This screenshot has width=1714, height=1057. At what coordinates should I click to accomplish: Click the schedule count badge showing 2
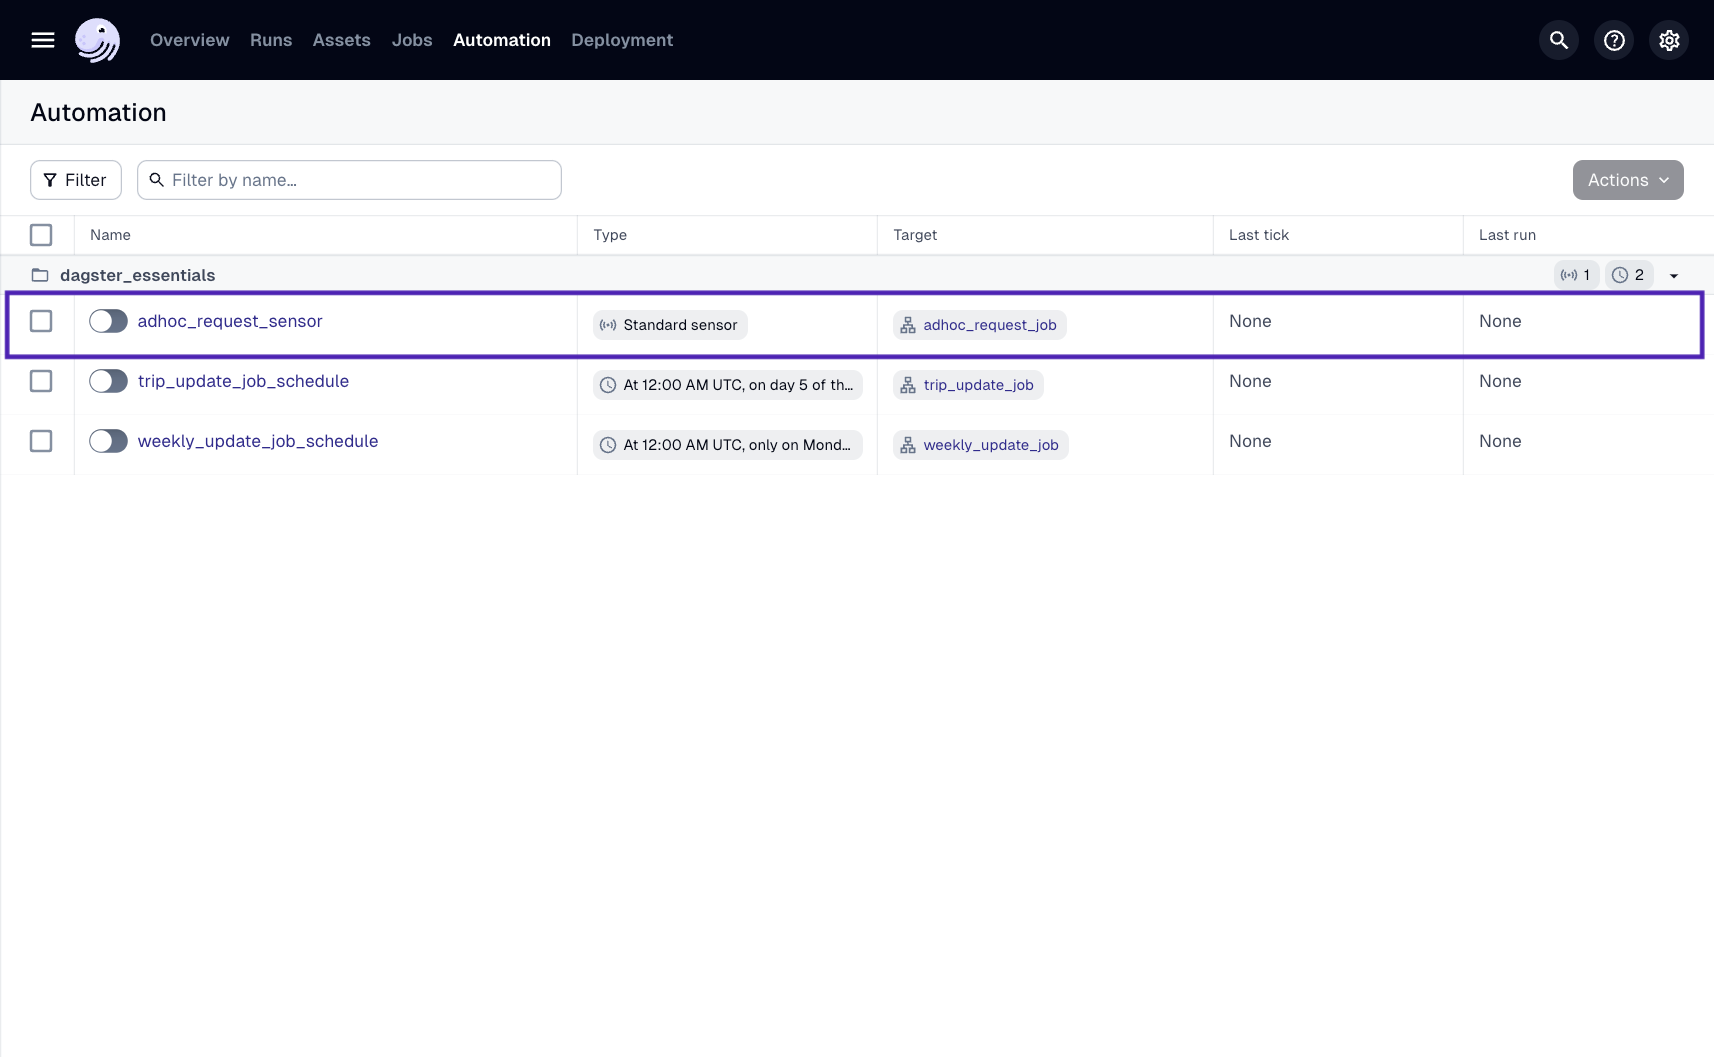click(1630, 274)
